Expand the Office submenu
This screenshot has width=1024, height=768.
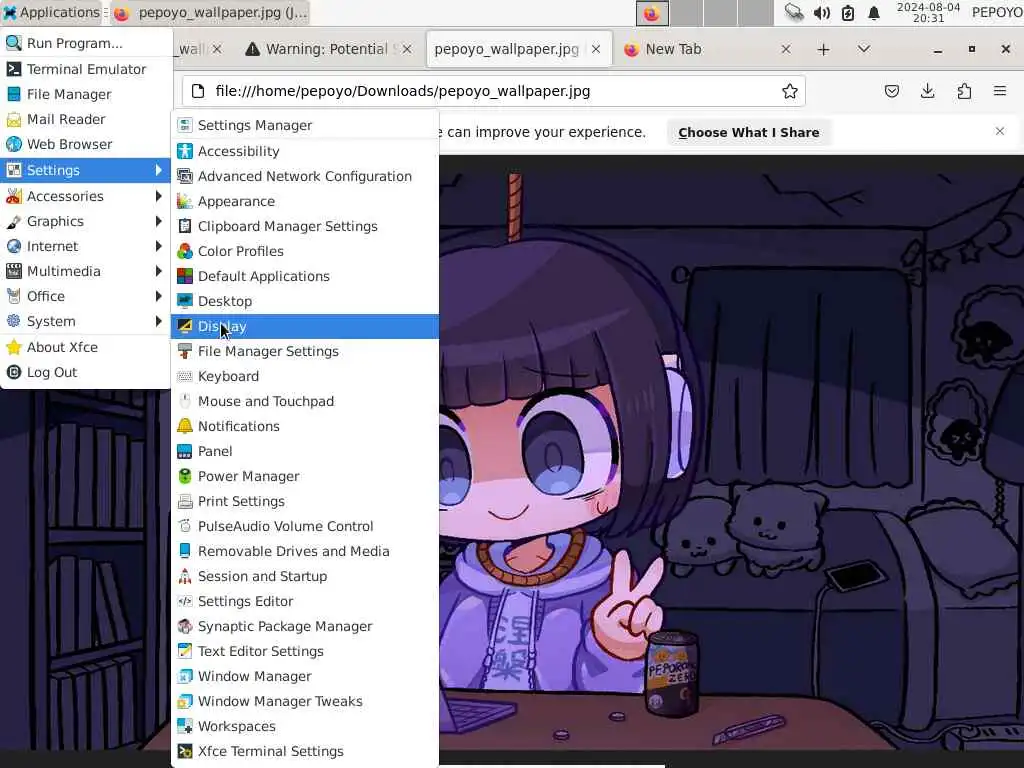coord(85,296)
